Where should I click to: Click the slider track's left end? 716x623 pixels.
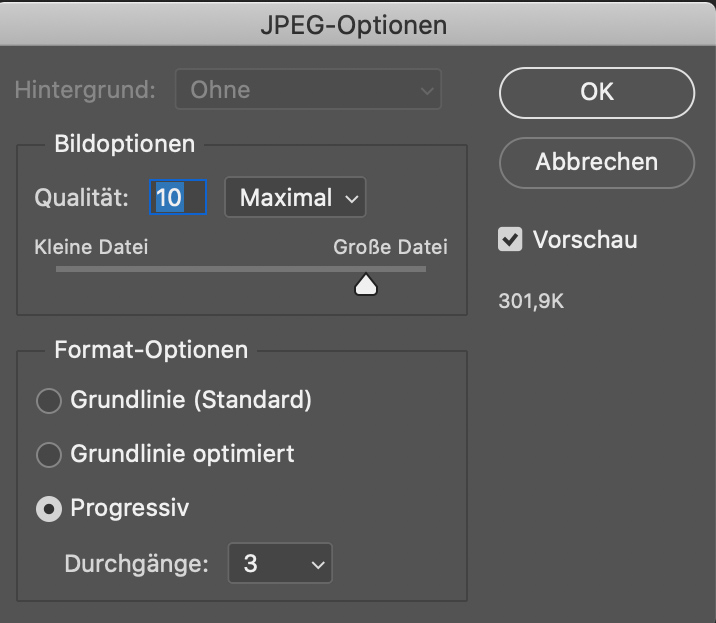tap(60, 268)
